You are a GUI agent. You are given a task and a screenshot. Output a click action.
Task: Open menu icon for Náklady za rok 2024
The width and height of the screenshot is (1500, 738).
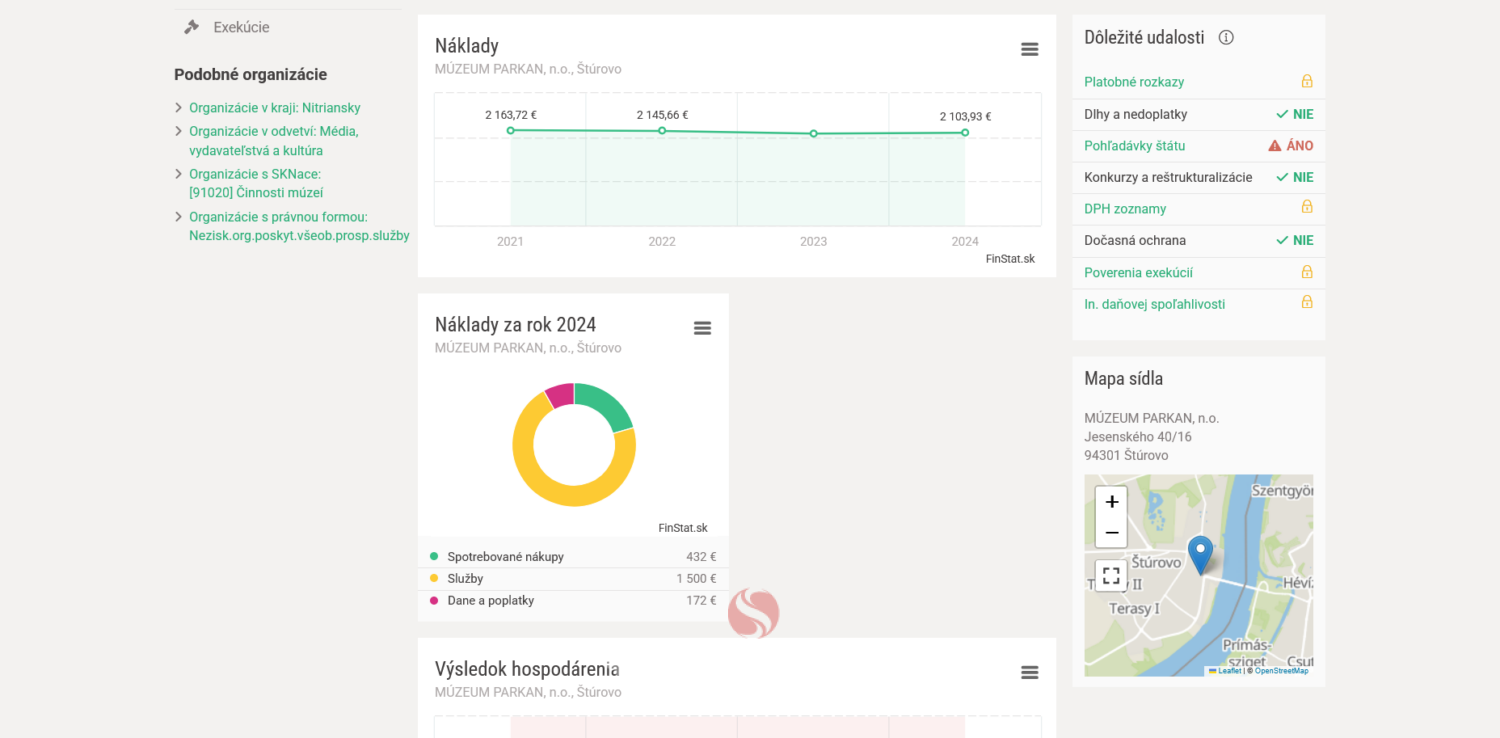702,328
